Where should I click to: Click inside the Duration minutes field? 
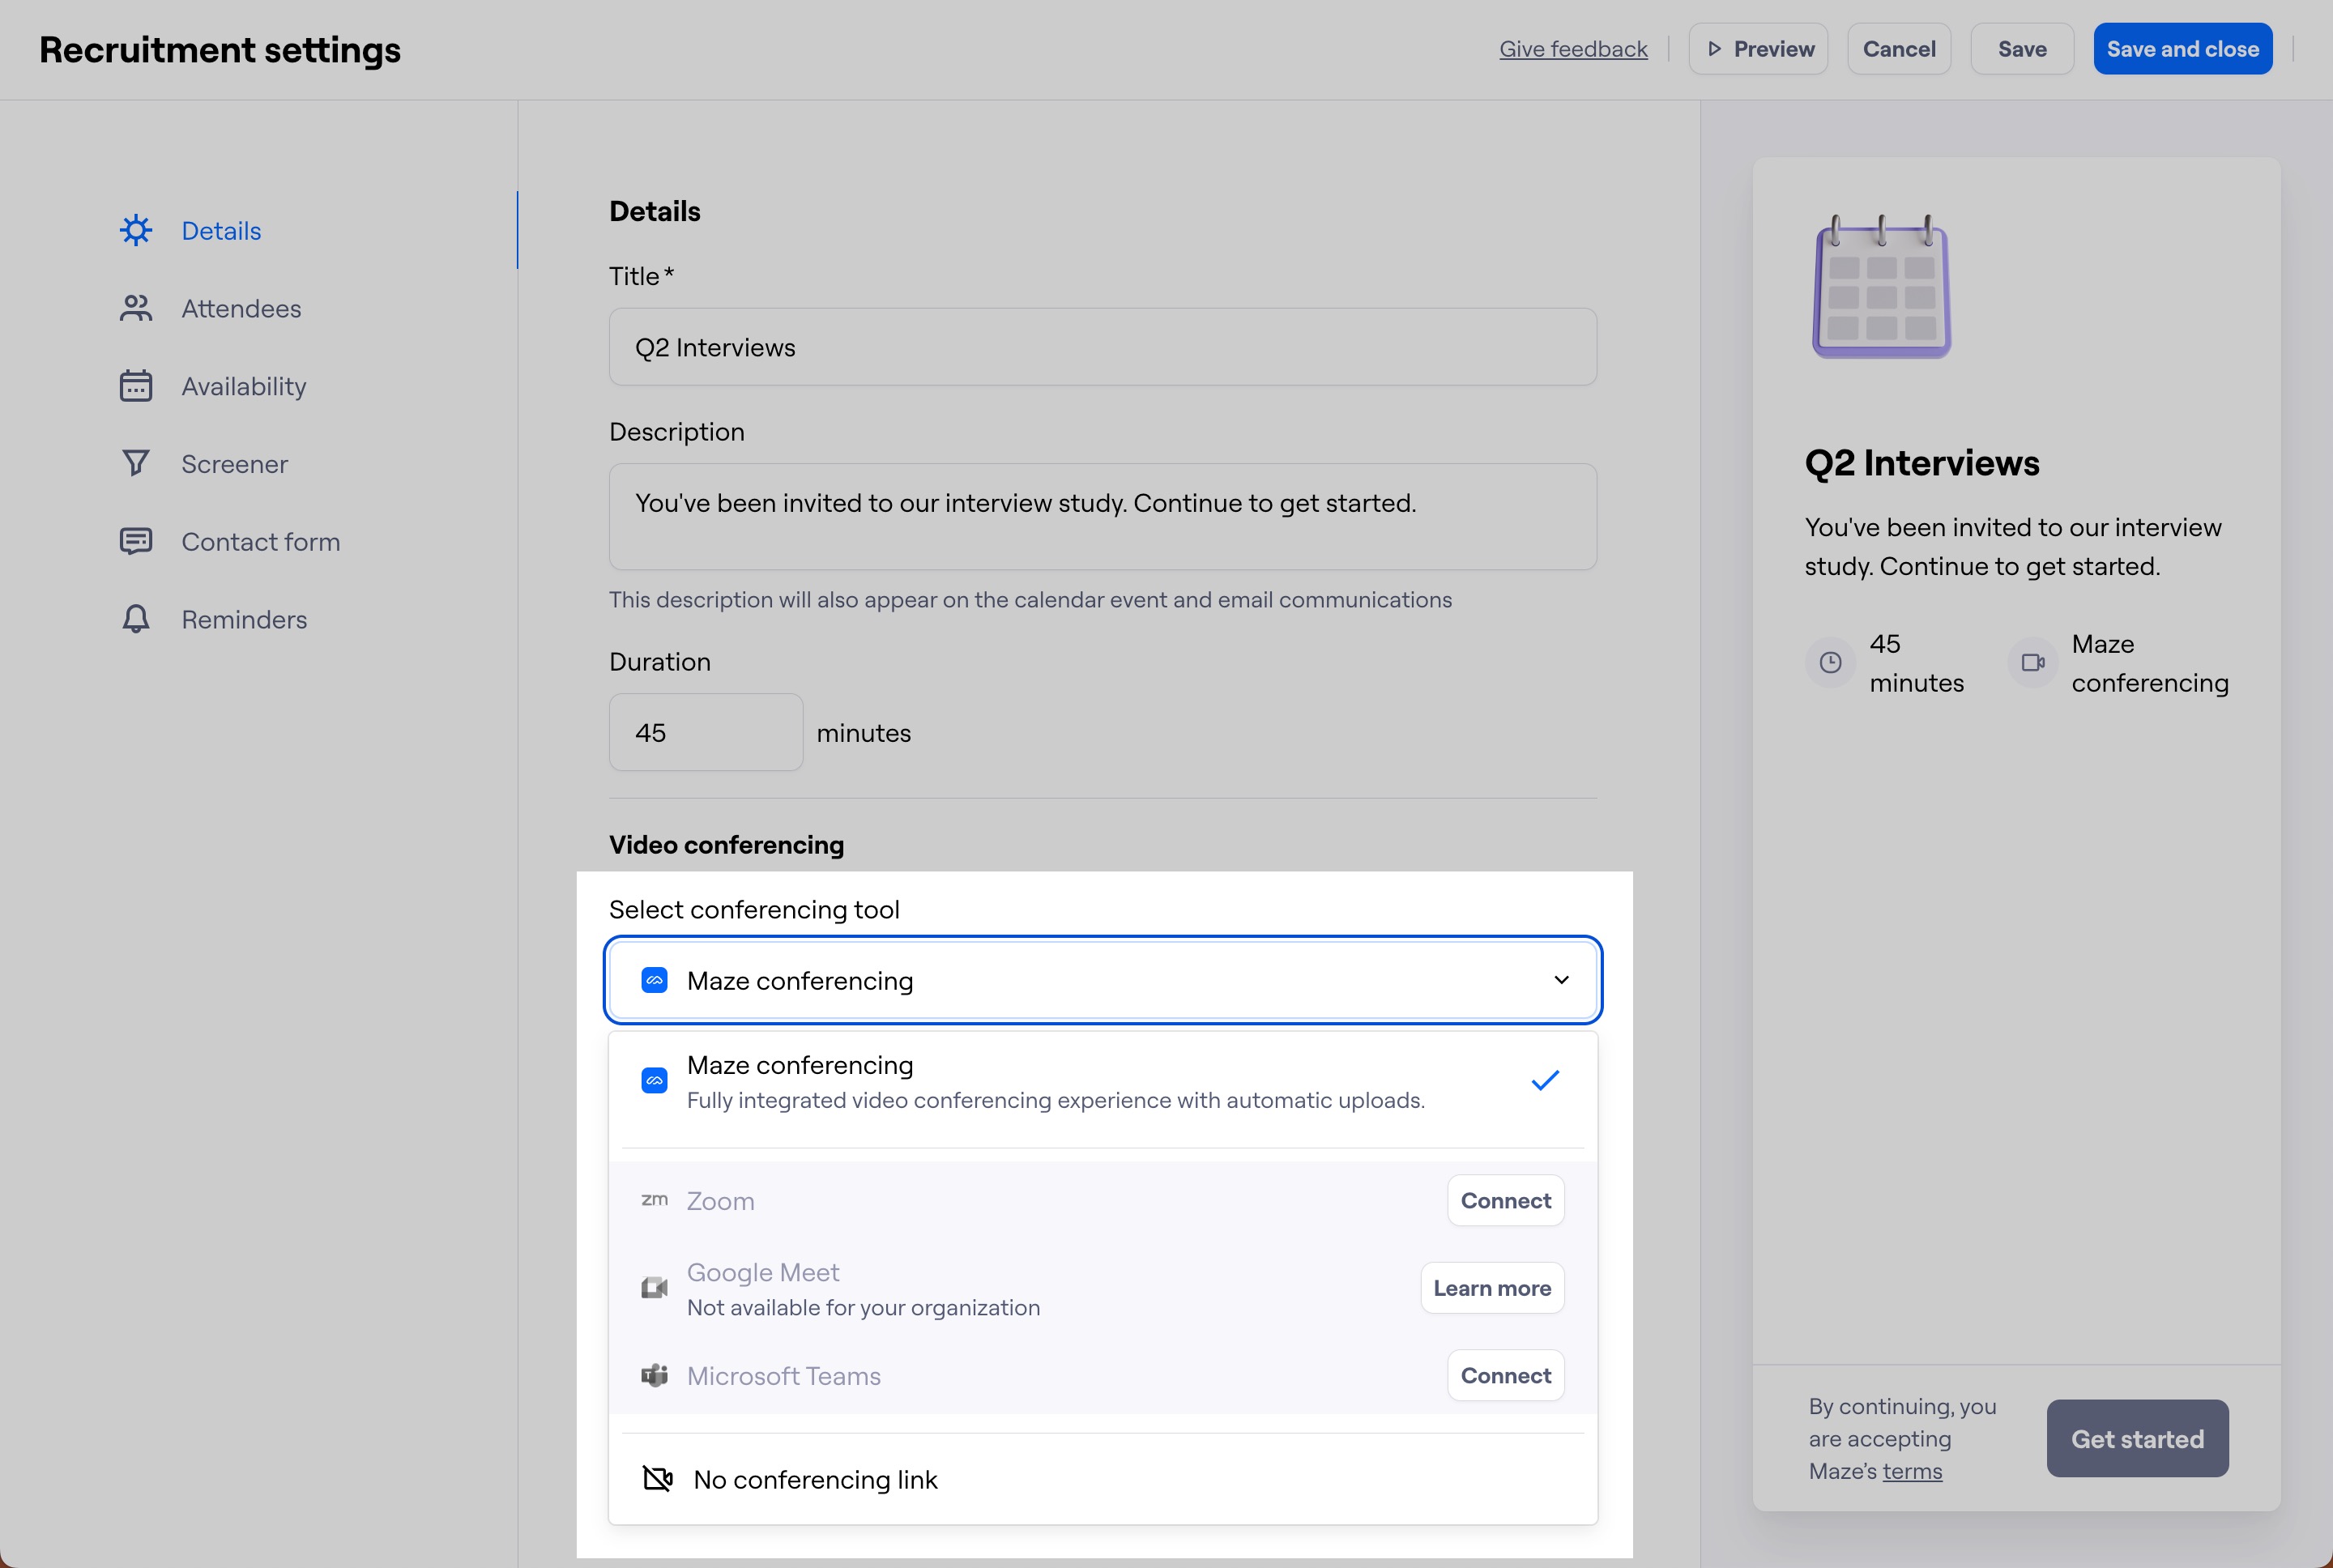pyautogui.click(x=705, y=731)
